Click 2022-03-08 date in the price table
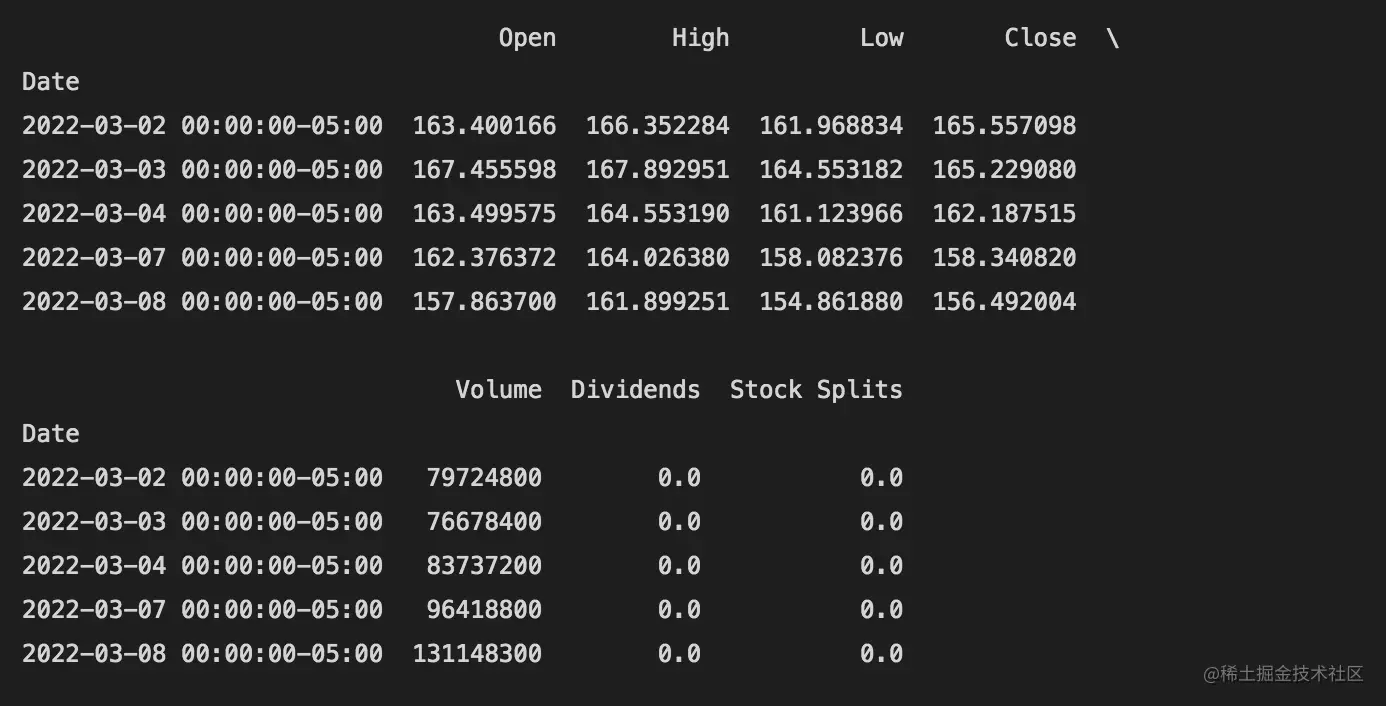 pos(202,302)
